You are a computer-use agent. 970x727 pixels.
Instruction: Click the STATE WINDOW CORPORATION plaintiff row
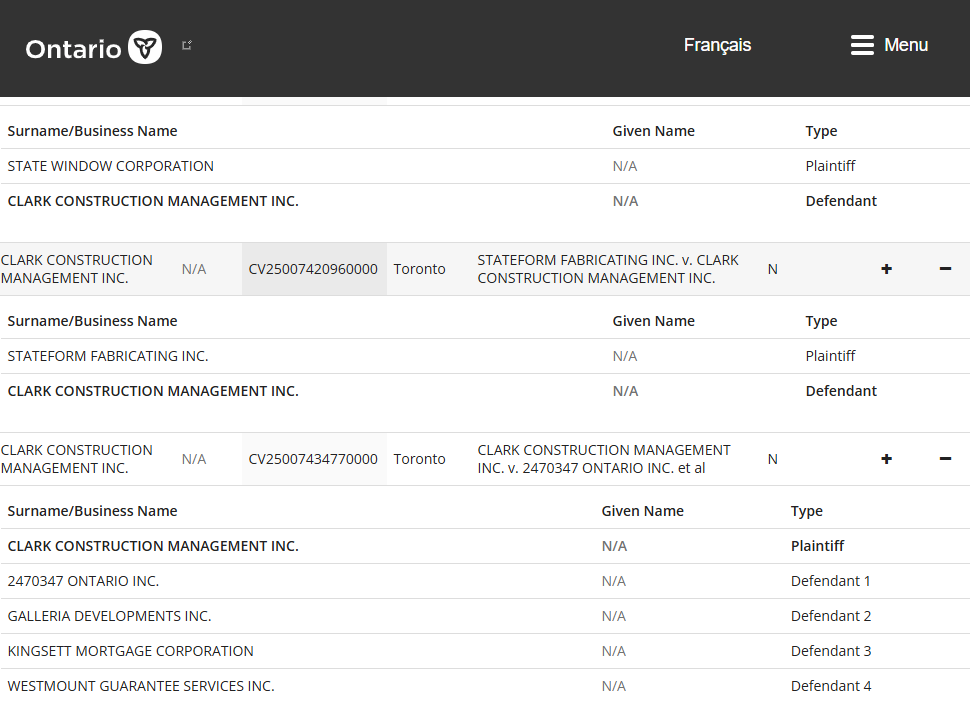(111, 166)
